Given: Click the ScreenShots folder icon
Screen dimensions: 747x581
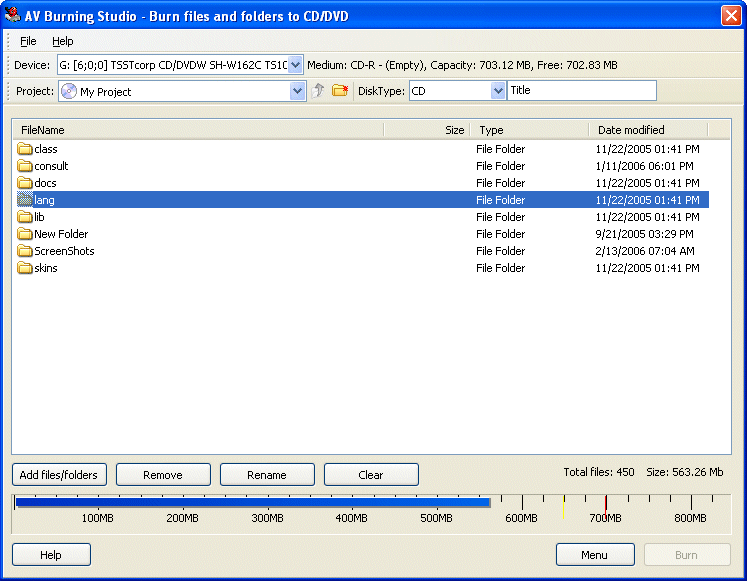Looking at the screenshot, I should tap(25, 251).
